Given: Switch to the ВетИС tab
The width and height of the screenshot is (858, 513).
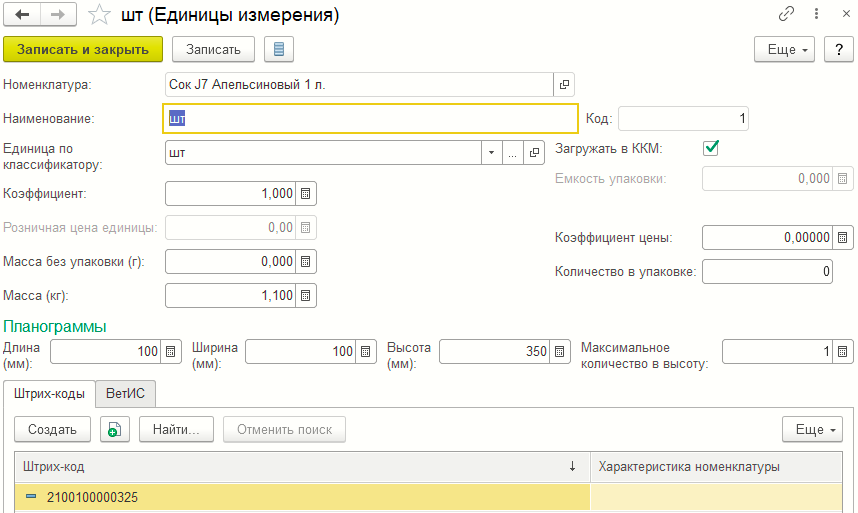Looking at the screenshot, I should [125, 394].
